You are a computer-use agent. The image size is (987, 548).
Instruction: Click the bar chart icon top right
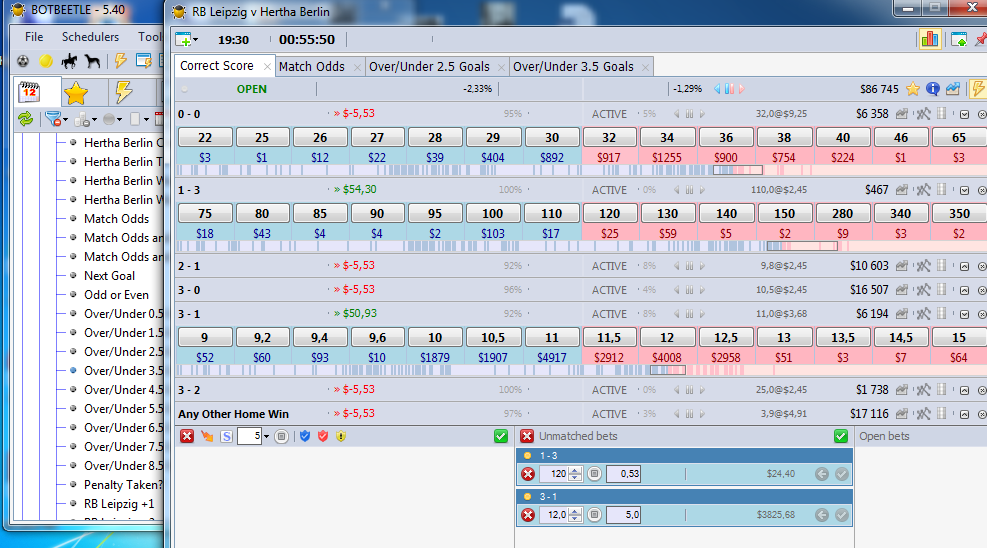(930, 39)
